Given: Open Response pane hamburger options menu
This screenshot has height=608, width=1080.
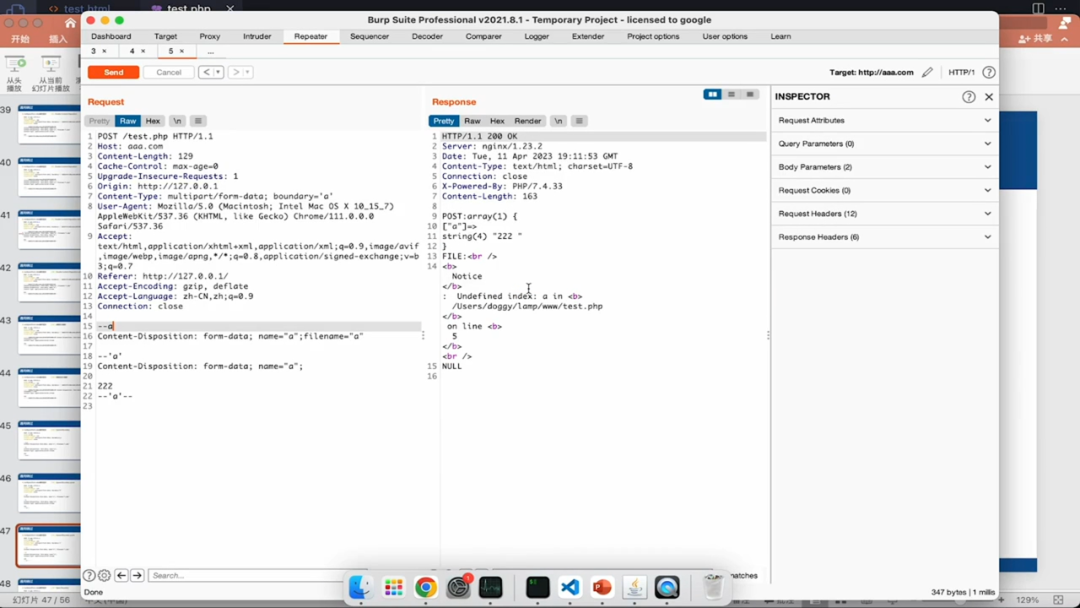Looking at the screenshot, I should pos(579,121).
